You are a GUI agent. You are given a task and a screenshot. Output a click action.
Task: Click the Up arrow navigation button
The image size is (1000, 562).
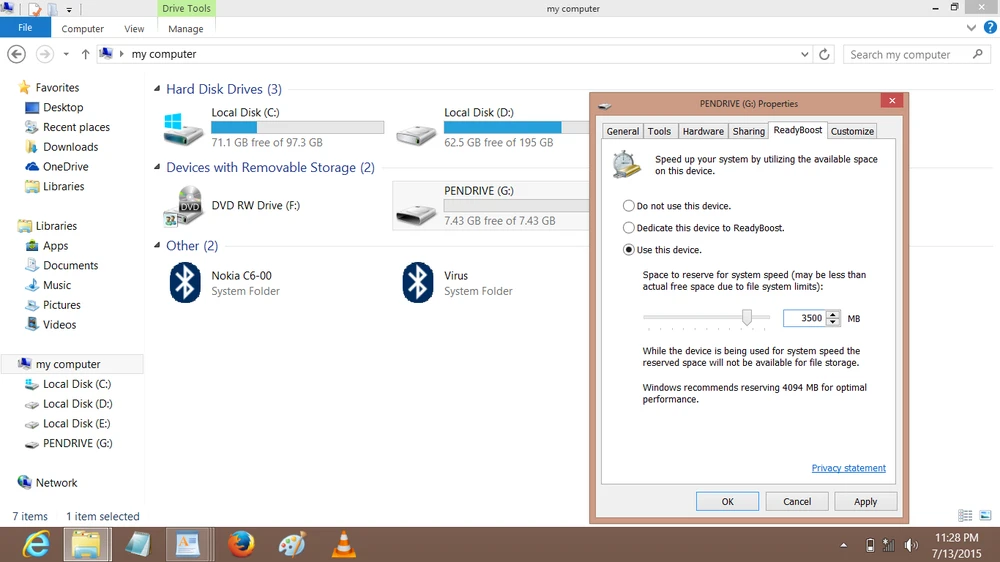point(86,54)
